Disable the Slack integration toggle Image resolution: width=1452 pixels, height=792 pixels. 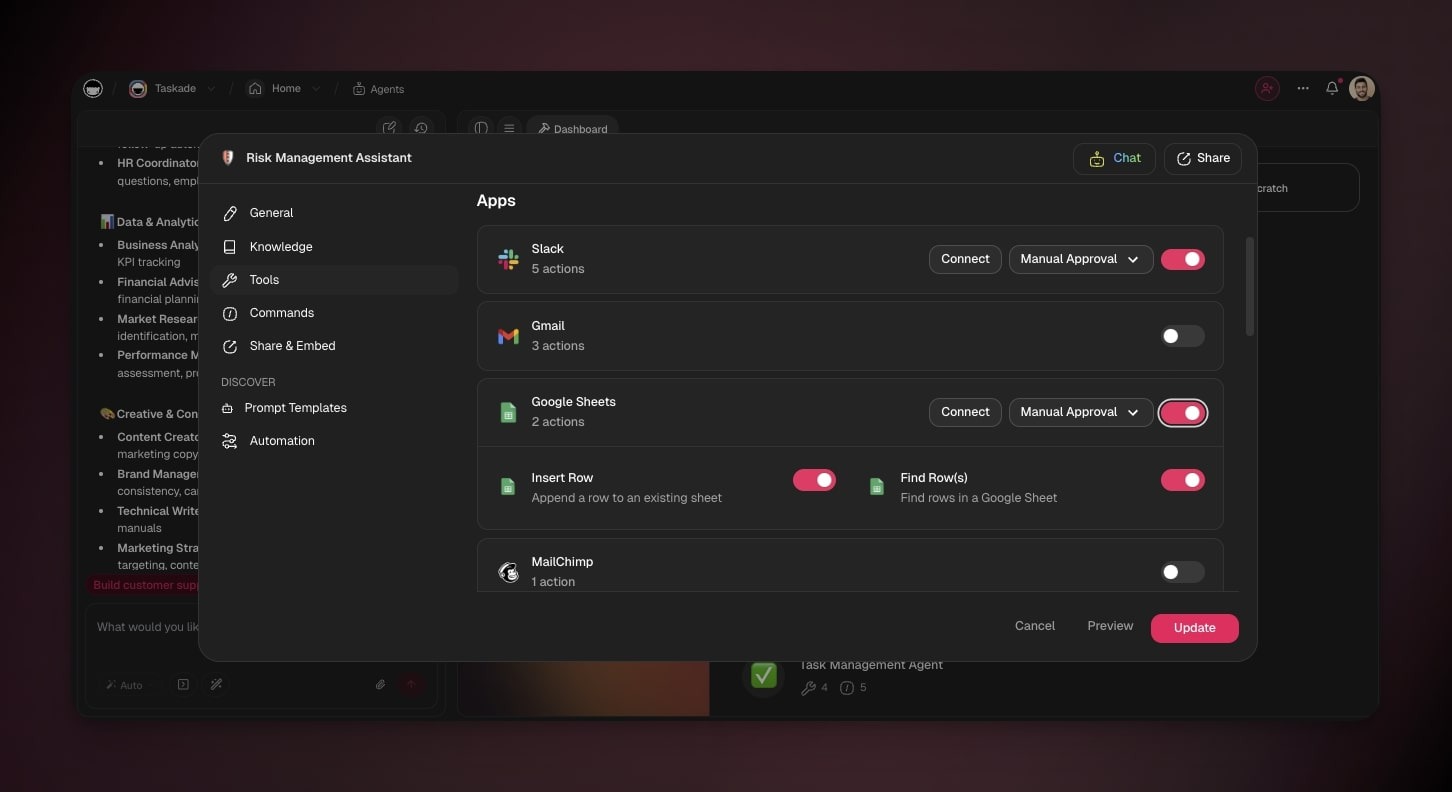click(1182, 259)
